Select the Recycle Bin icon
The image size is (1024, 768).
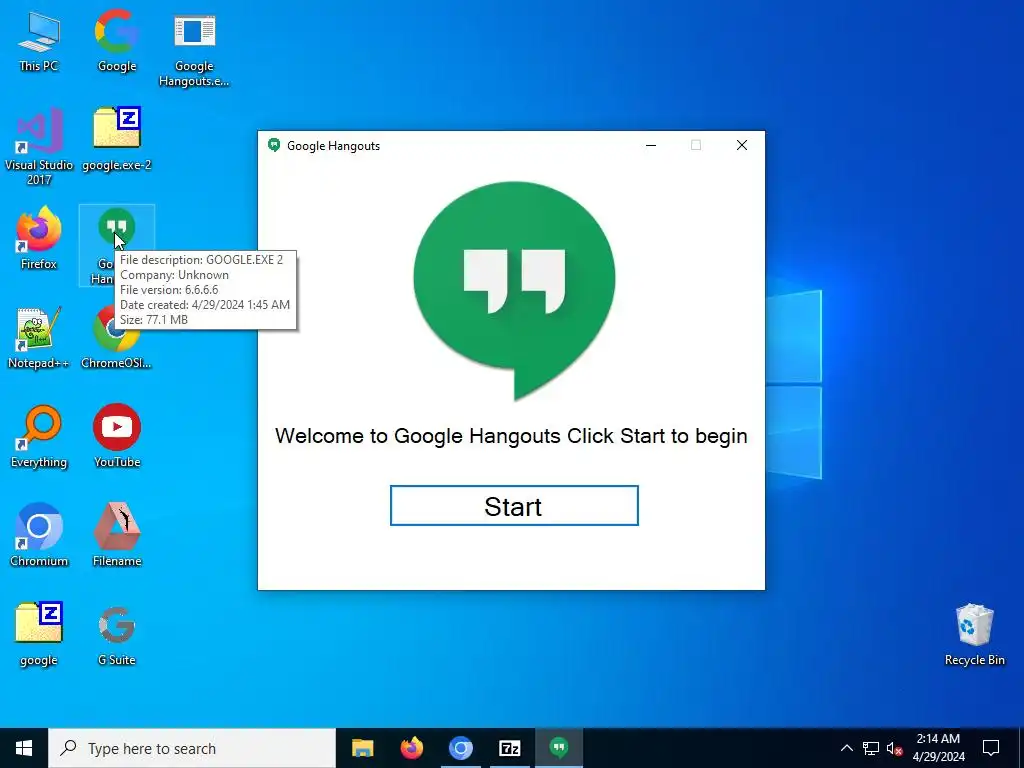pyautogui.click(x=974, y=635)
